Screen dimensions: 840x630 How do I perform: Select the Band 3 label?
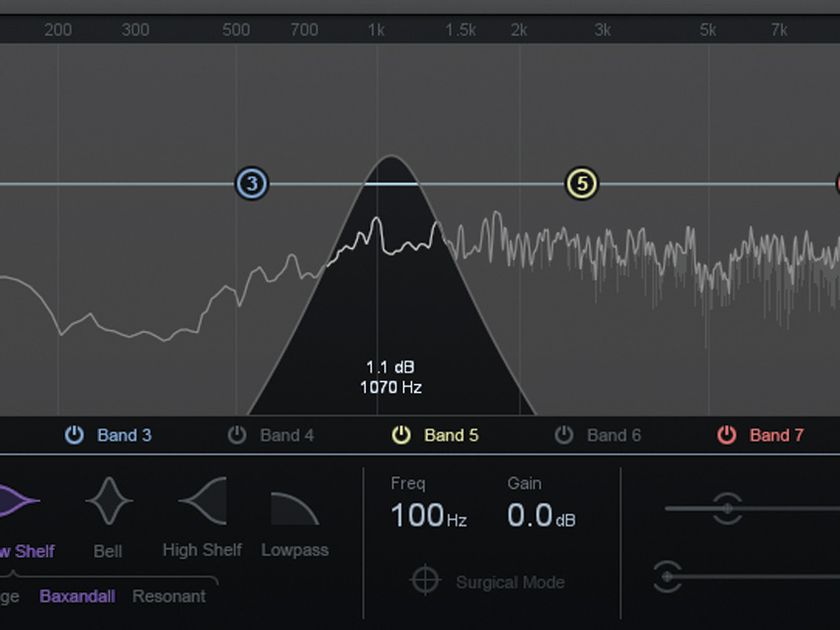click(x=123, y=435)
